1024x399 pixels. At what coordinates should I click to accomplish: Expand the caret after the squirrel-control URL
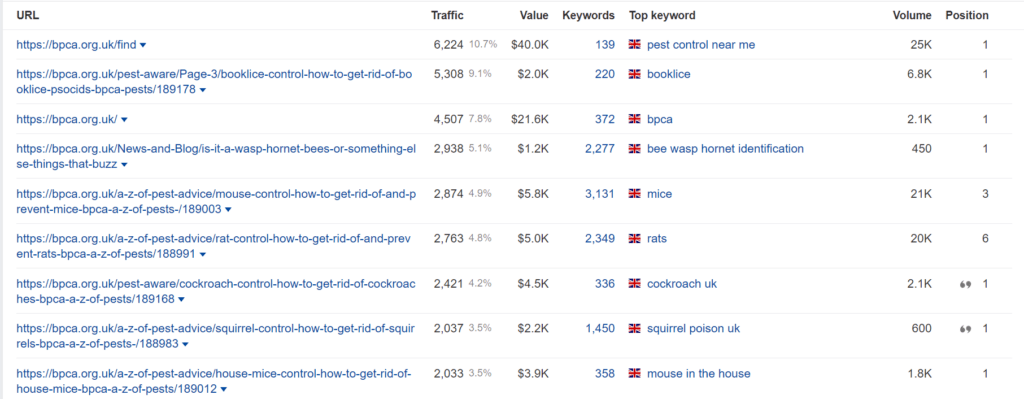(x=185, y=344)
